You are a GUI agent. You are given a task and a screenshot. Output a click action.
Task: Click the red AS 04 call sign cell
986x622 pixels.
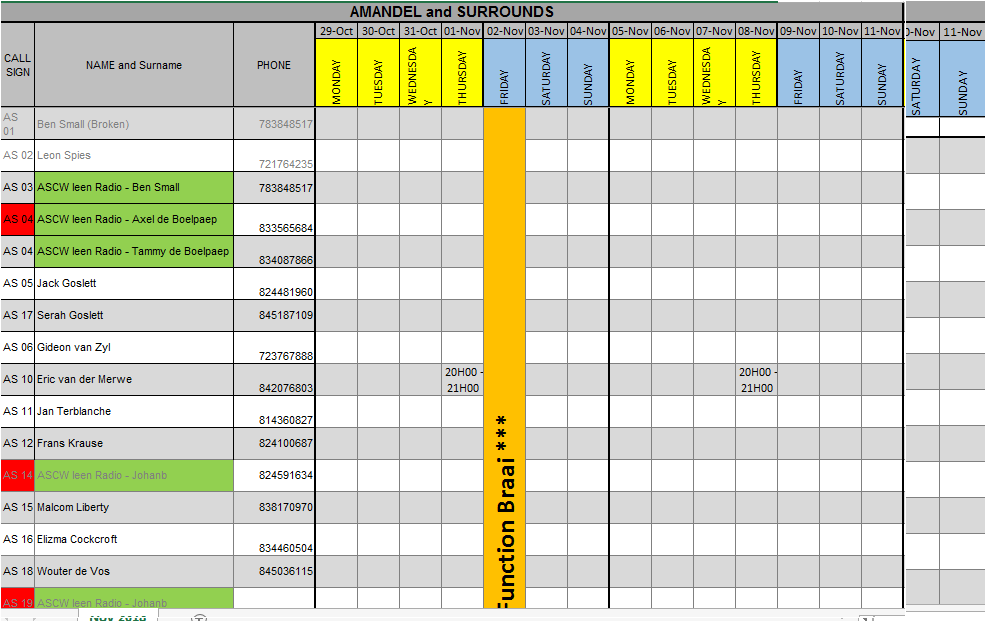tap(17, 219)
